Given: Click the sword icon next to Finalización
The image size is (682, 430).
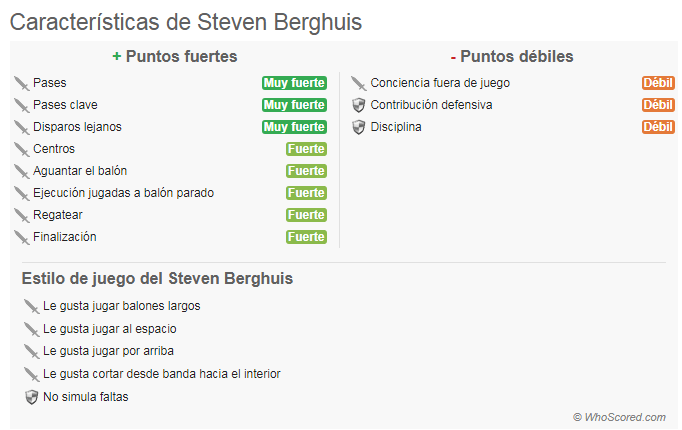Looking at the screenshot, I should click(21, 237).
